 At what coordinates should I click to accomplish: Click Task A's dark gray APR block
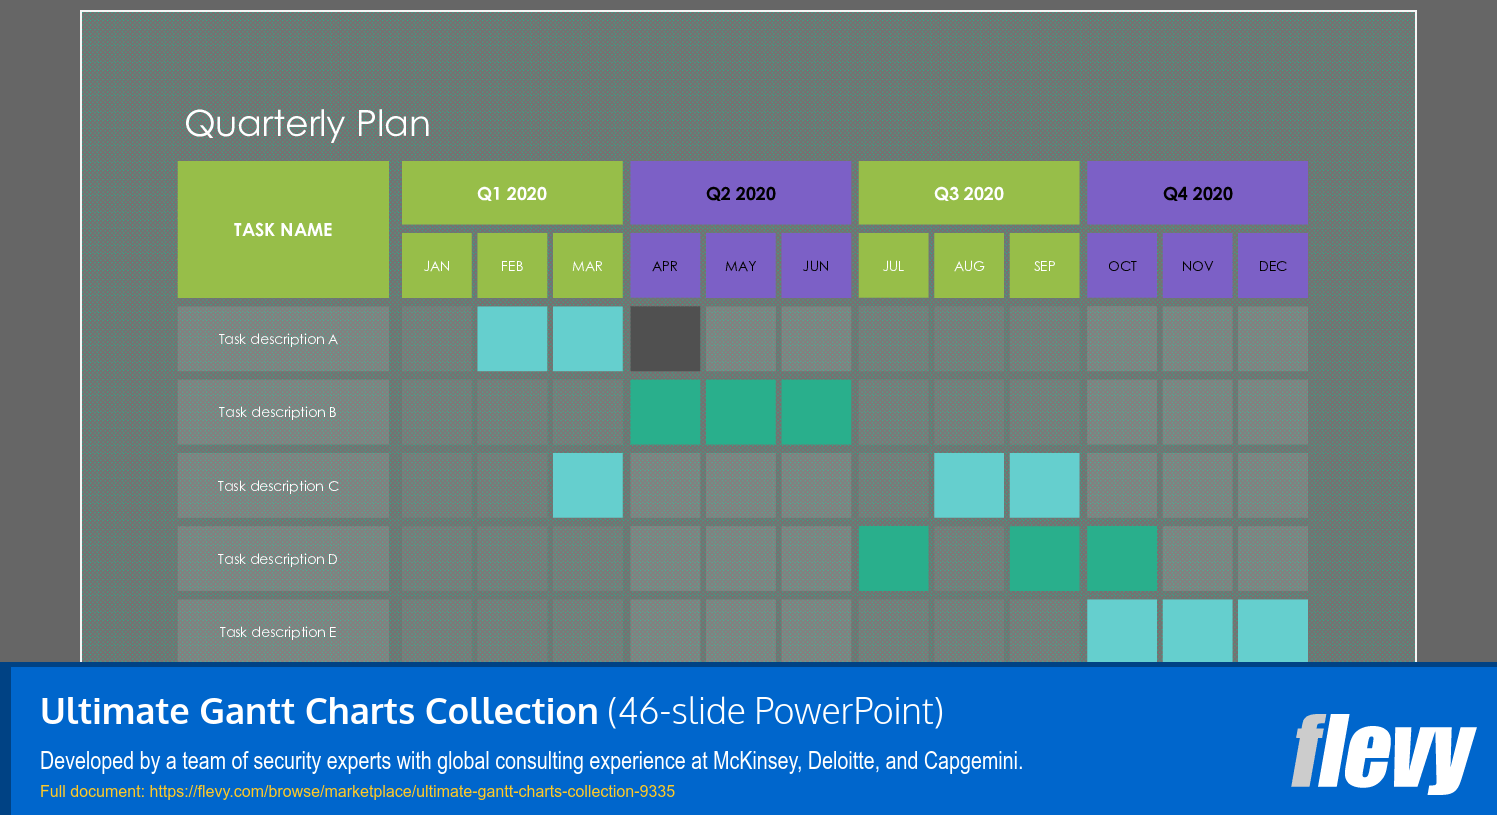tap(665, 339)
